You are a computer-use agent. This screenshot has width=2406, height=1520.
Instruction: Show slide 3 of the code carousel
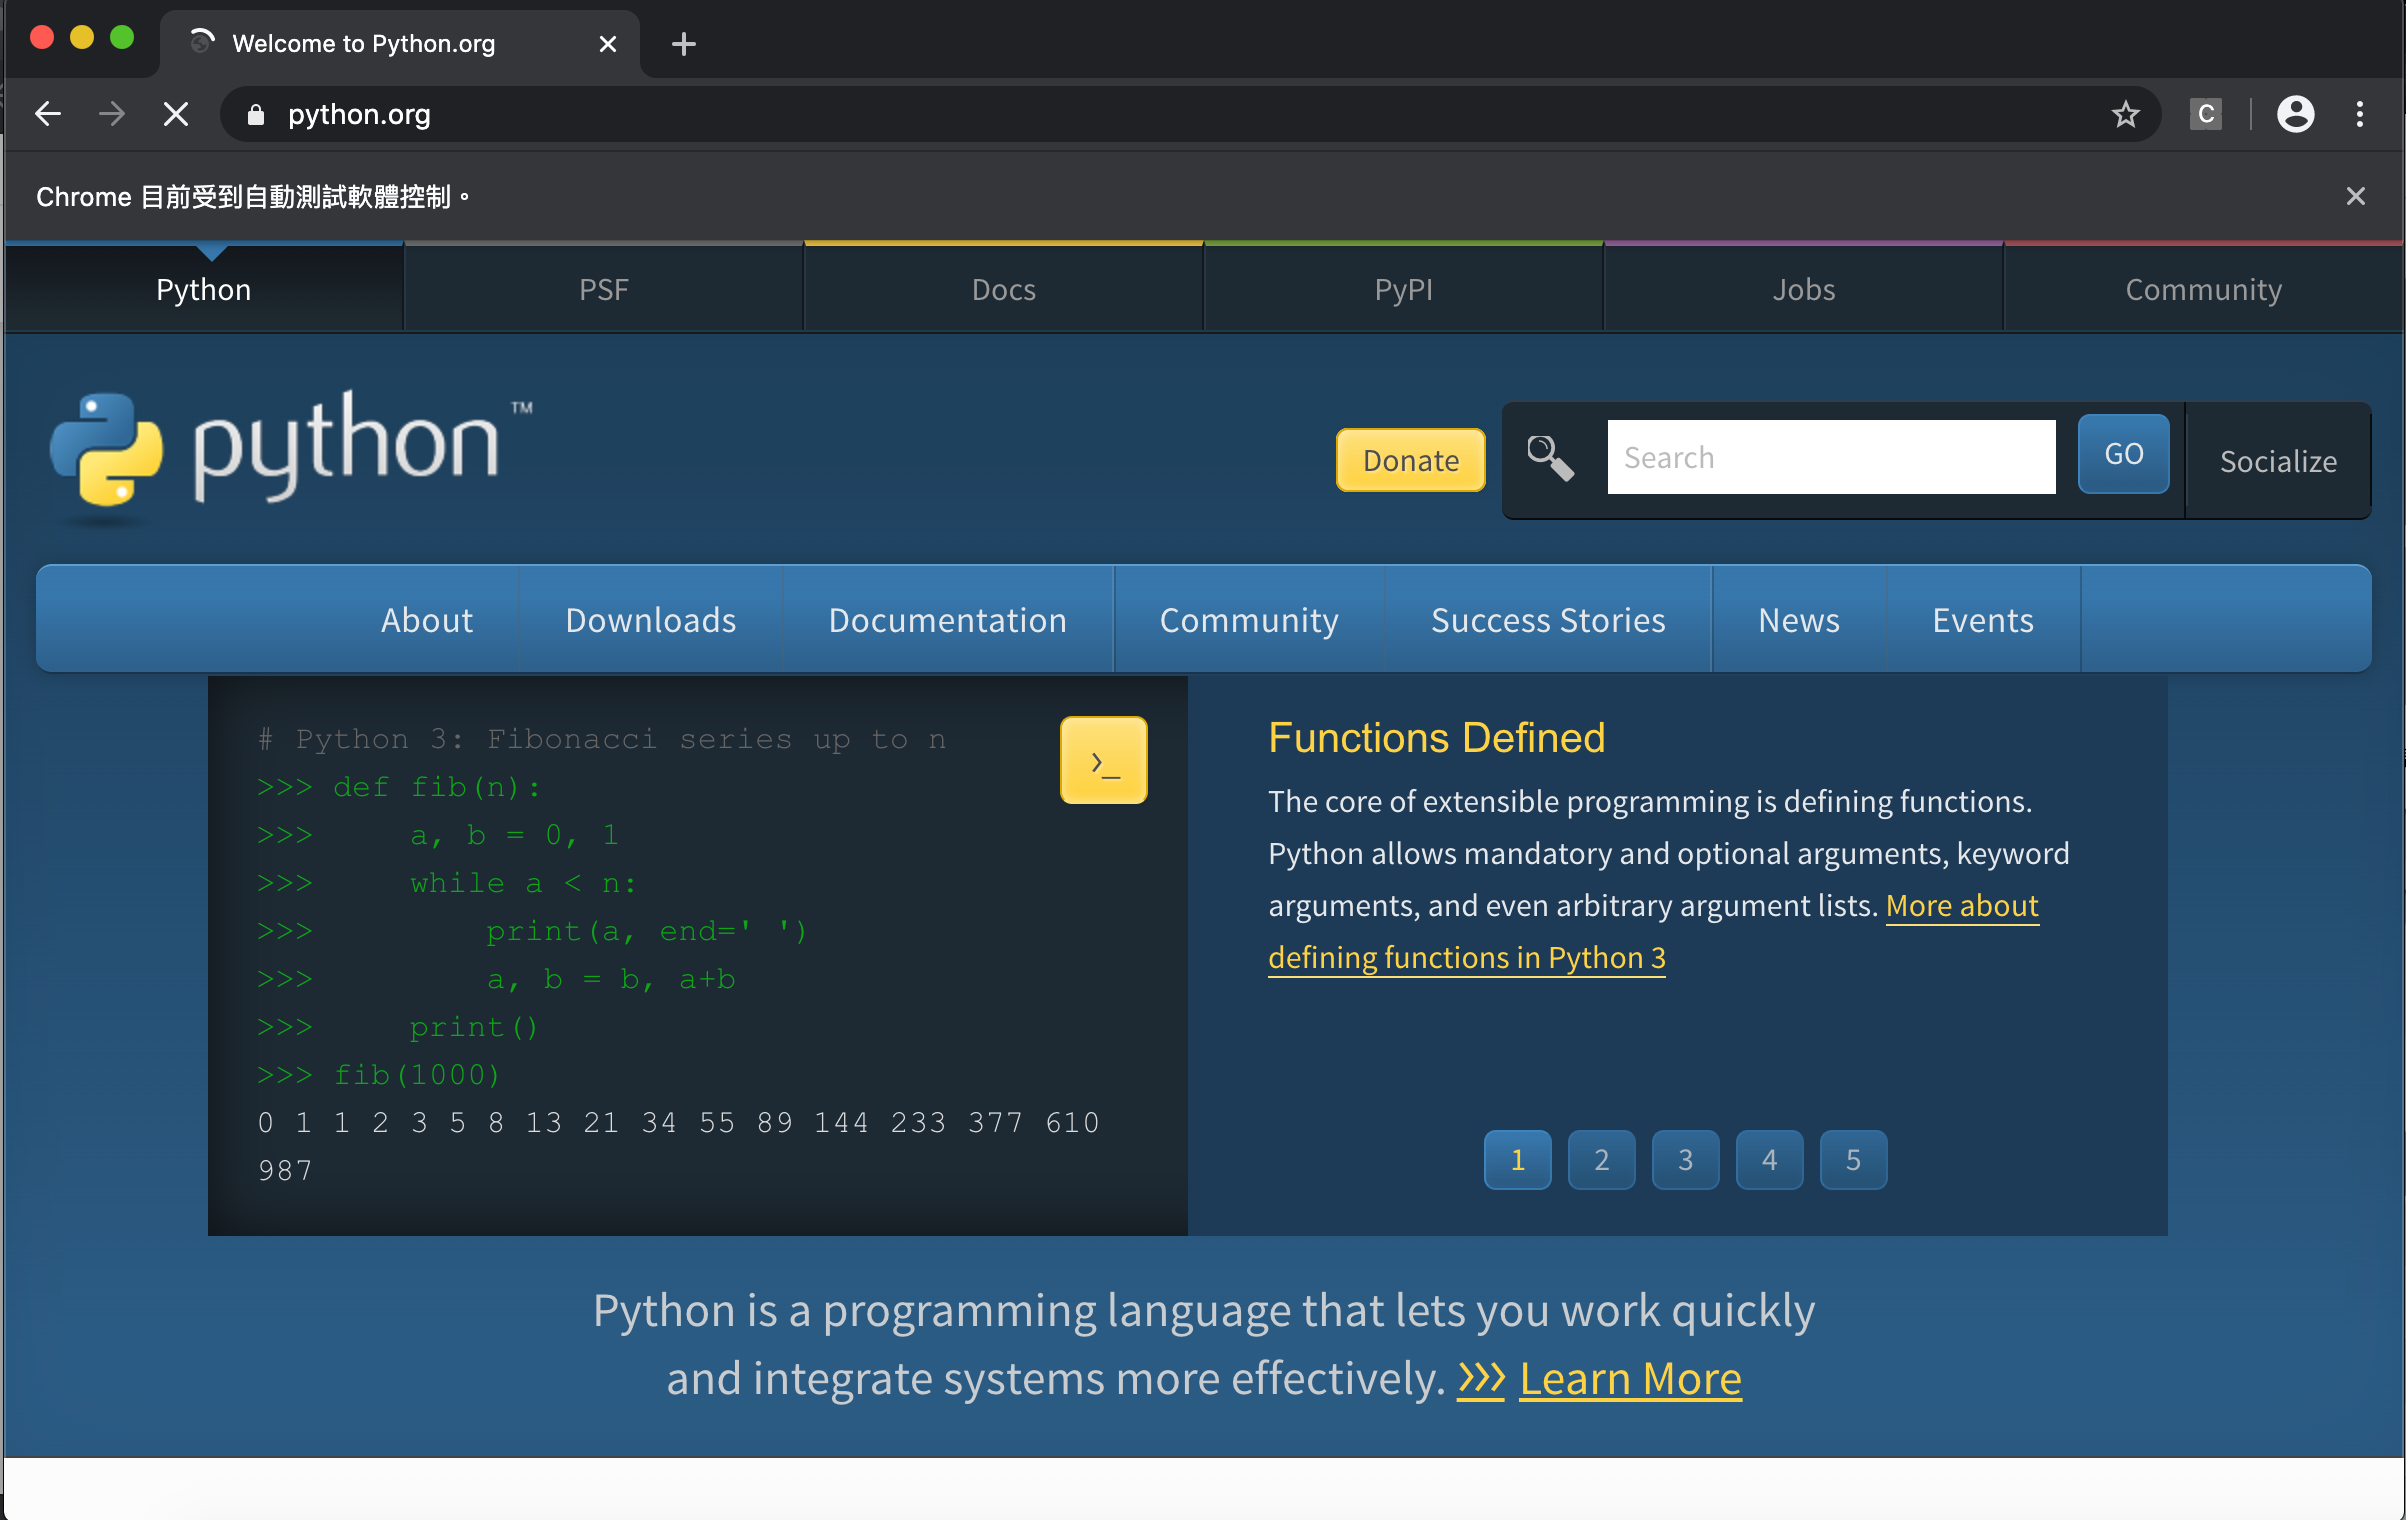pos(1686,1160)
